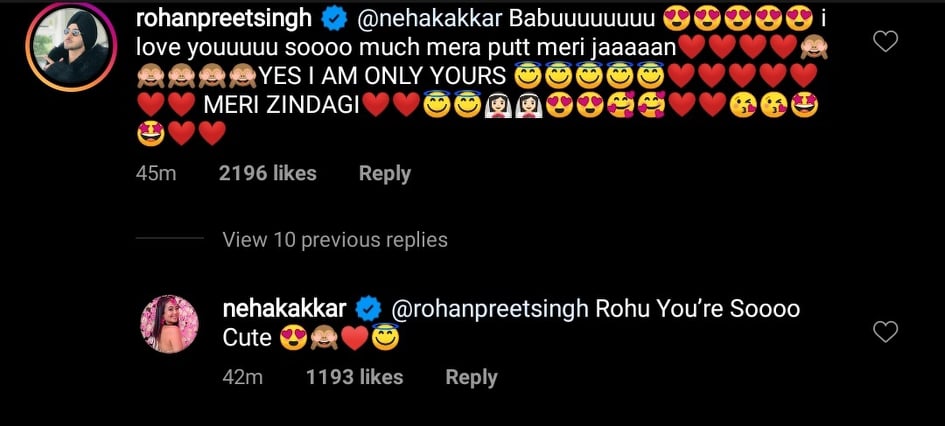945x426 pixels.
Task: Click the 42m timestamp
Action: [242, 377]
